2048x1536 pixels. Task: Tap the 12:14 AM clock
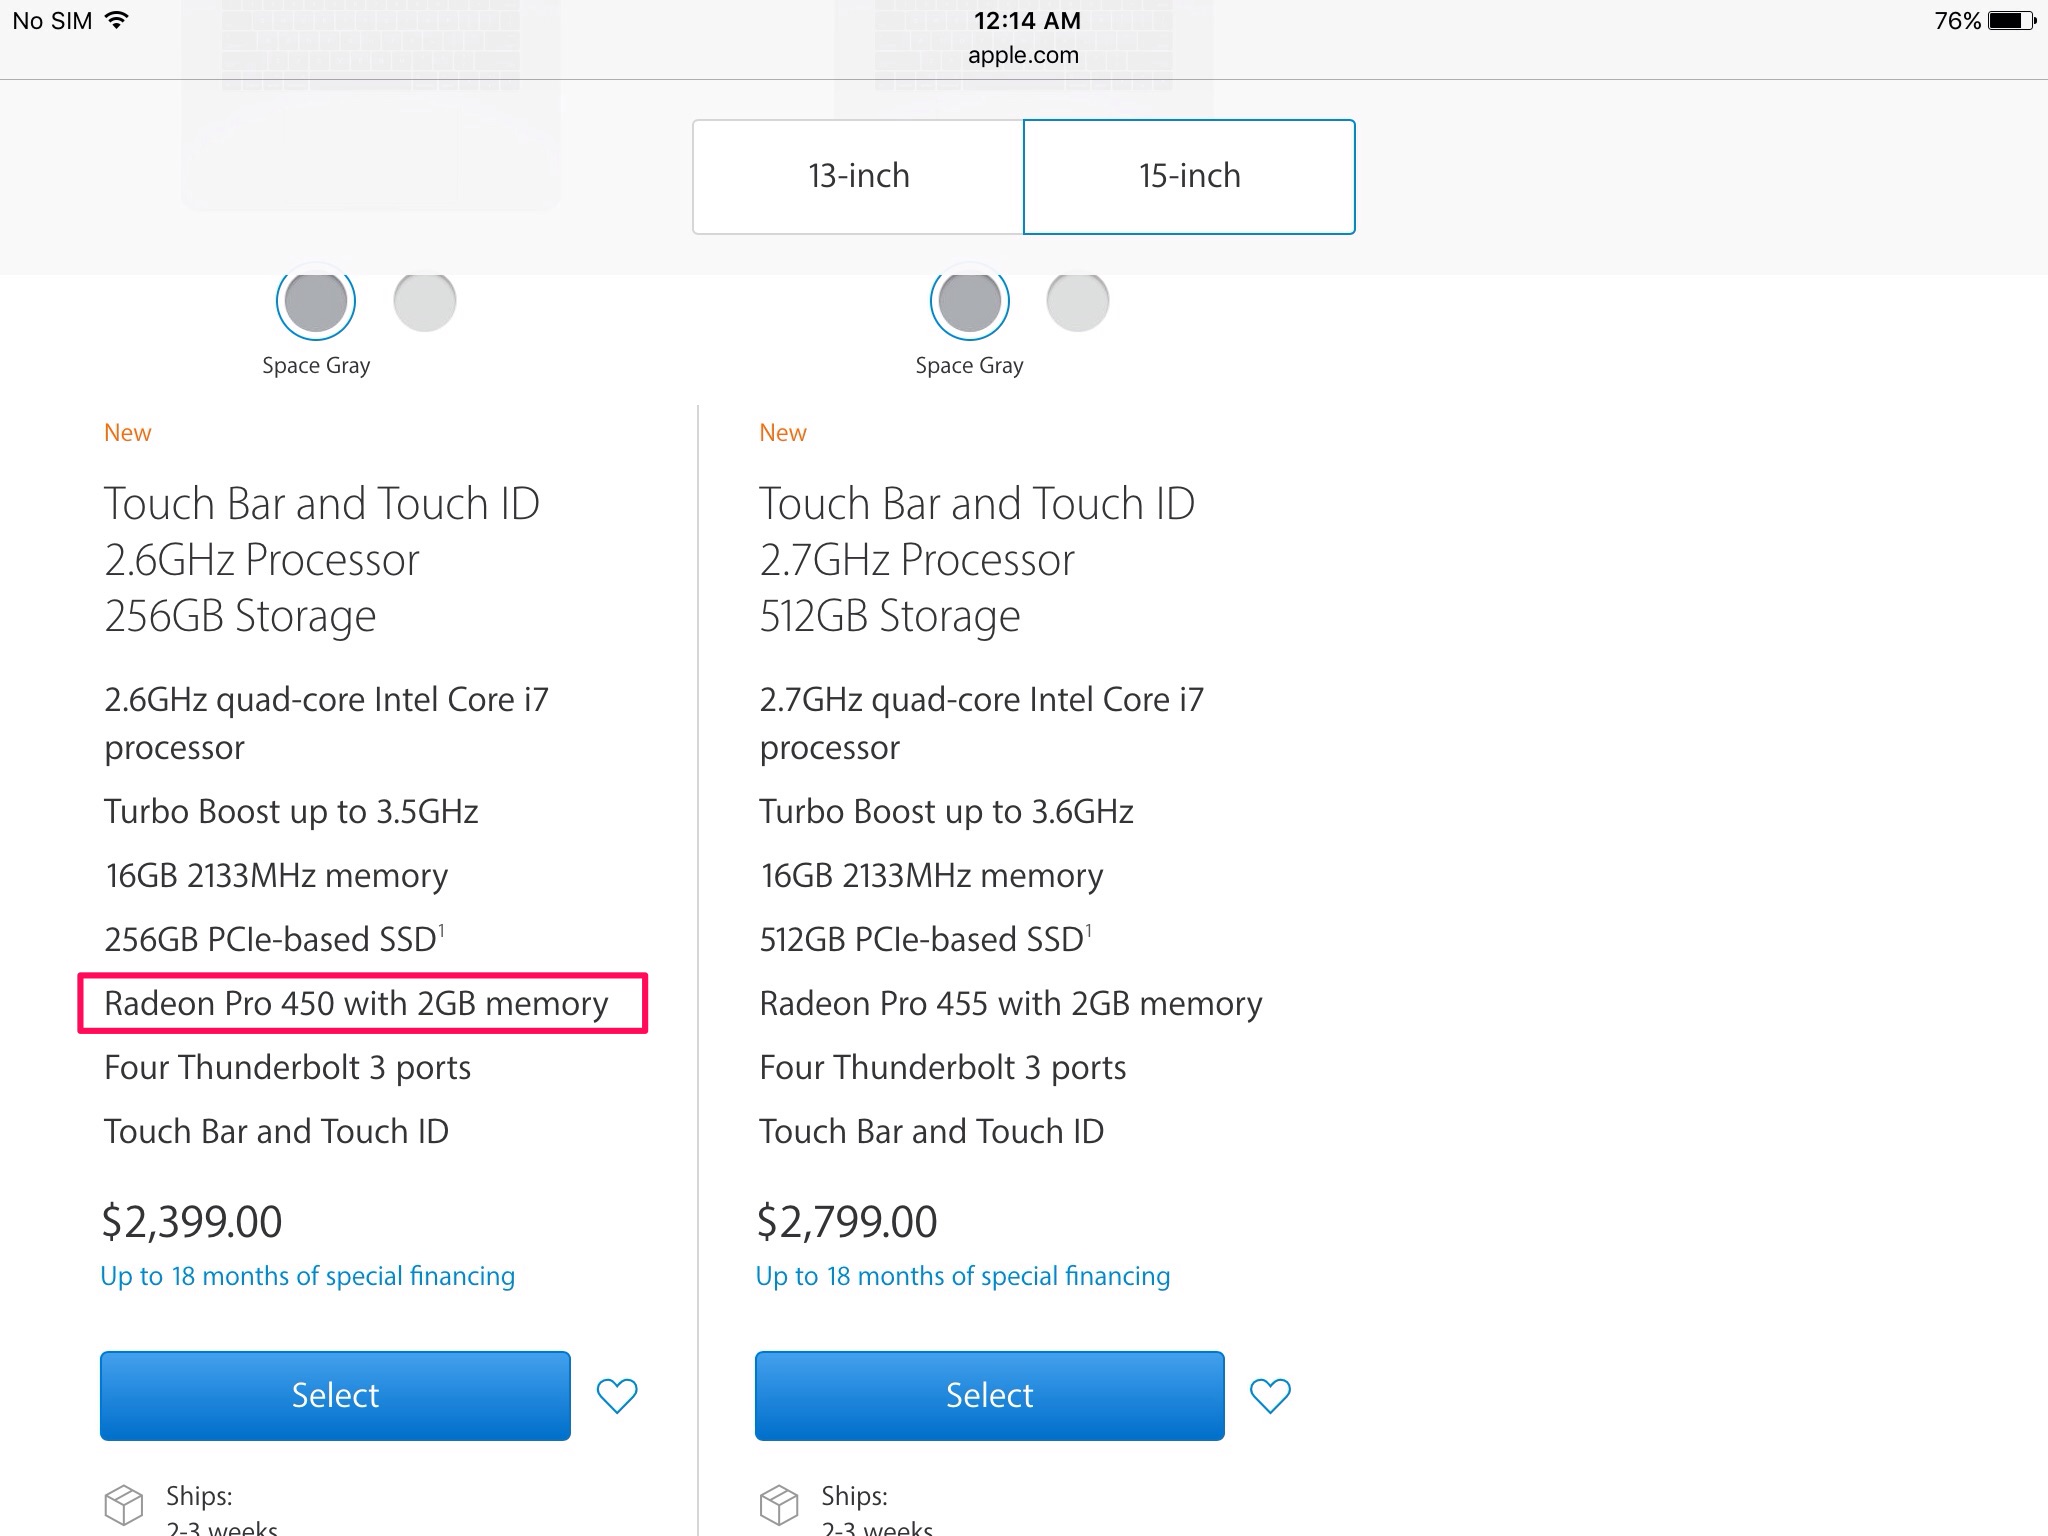click(x=1027, y=20)
